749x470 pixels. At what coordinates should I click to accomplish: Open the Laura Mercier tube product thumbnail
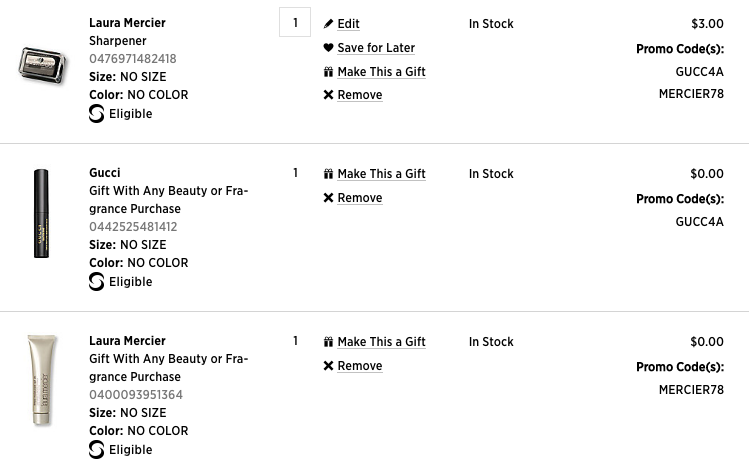coord(42,380)
